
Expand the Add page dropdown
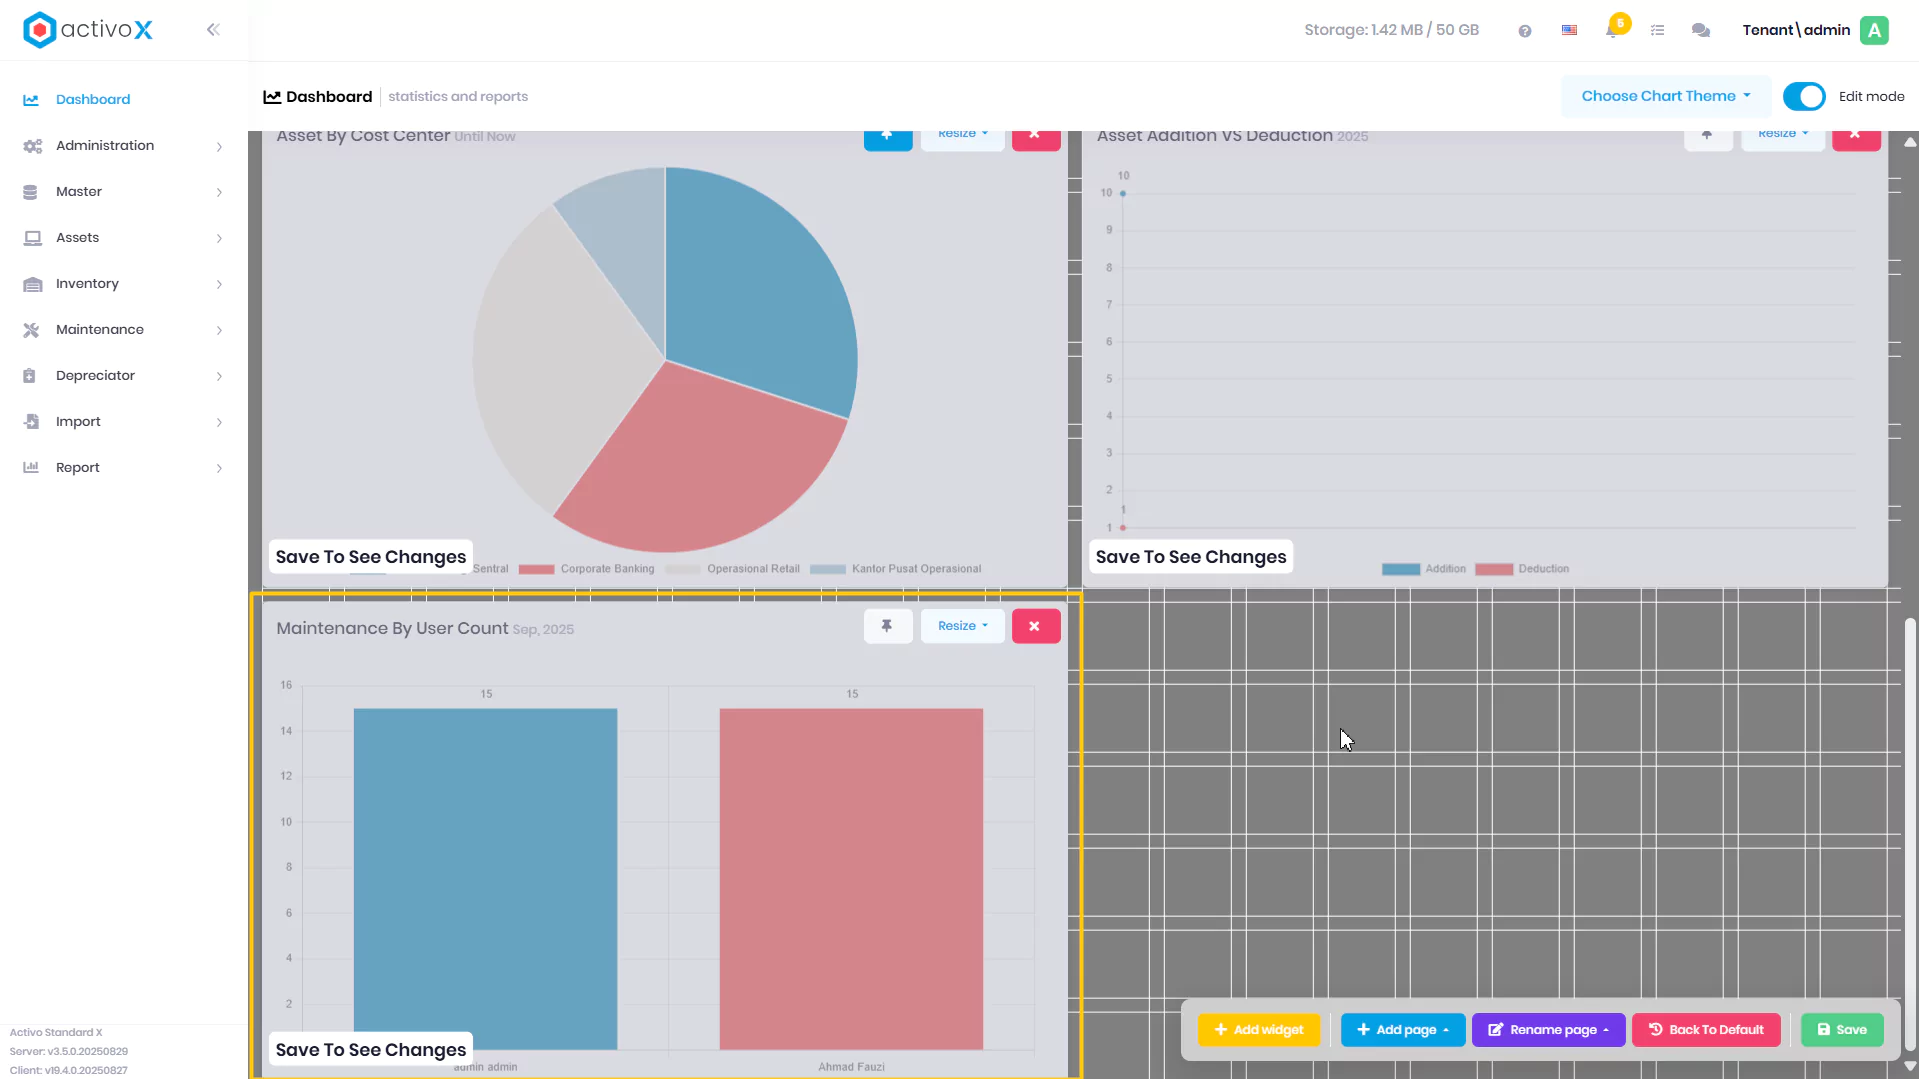pos(1402,1030)
